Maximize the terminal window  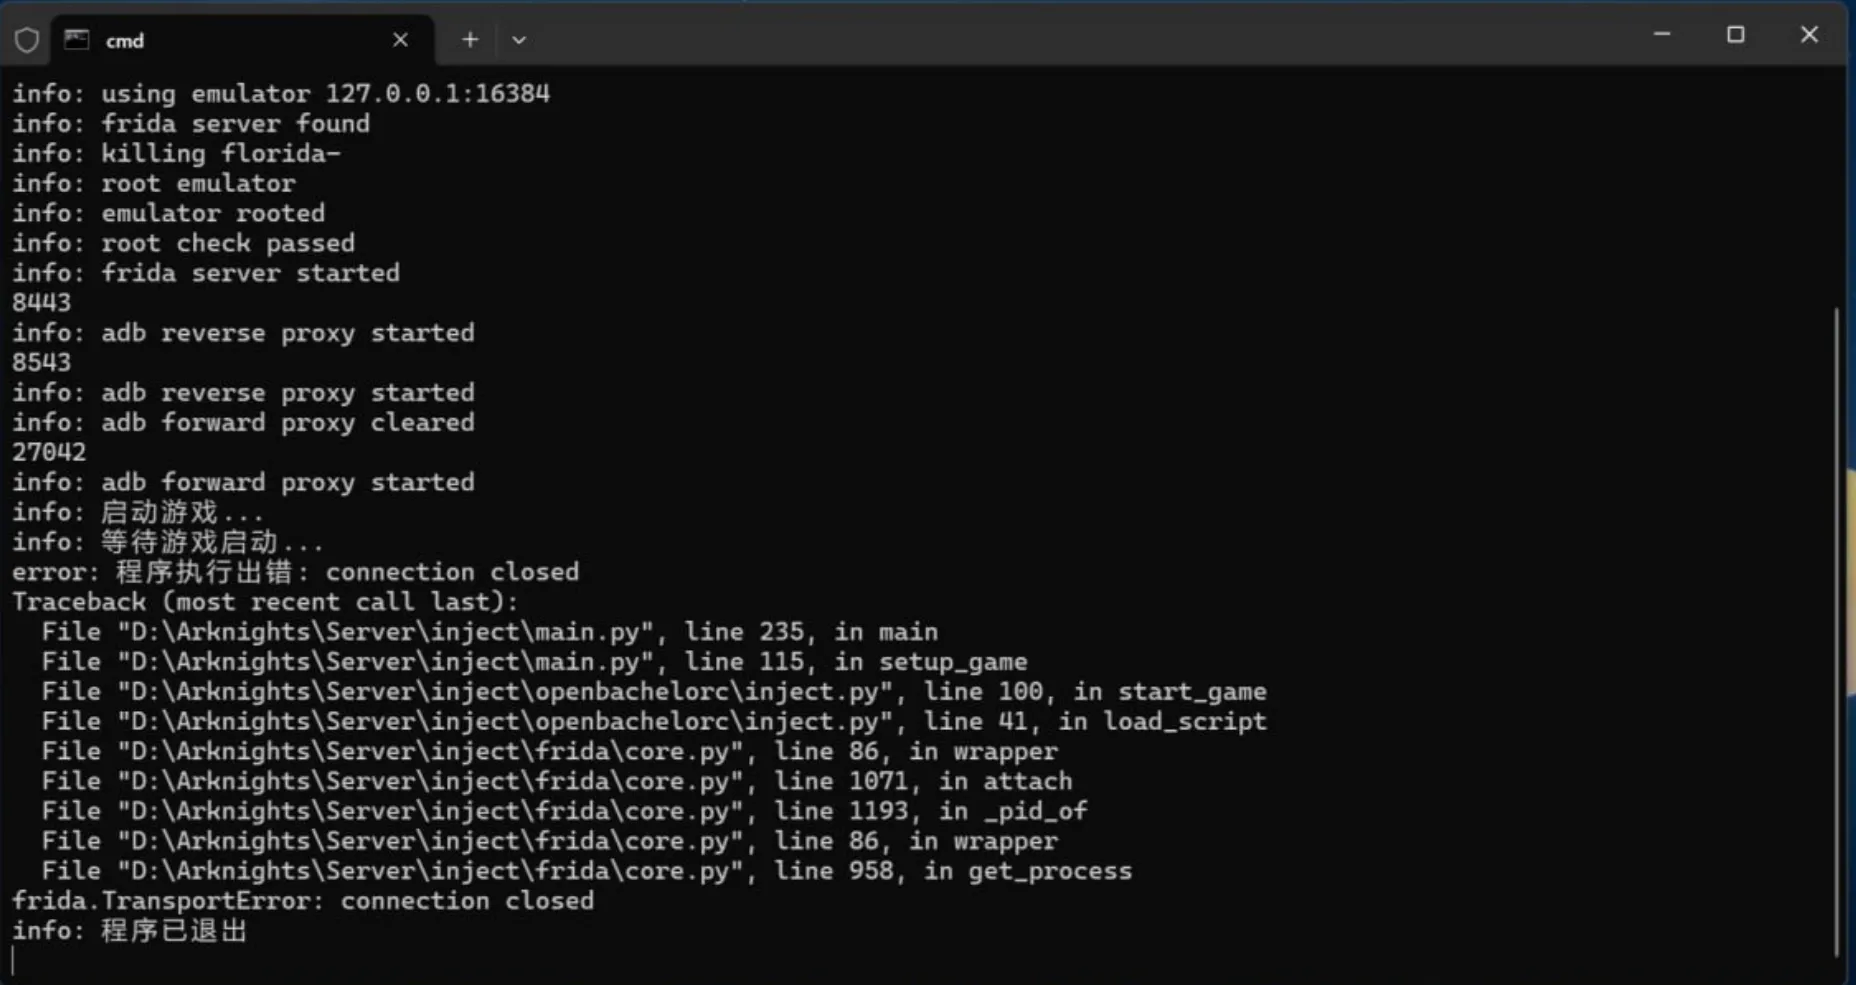coord(1736,35)
